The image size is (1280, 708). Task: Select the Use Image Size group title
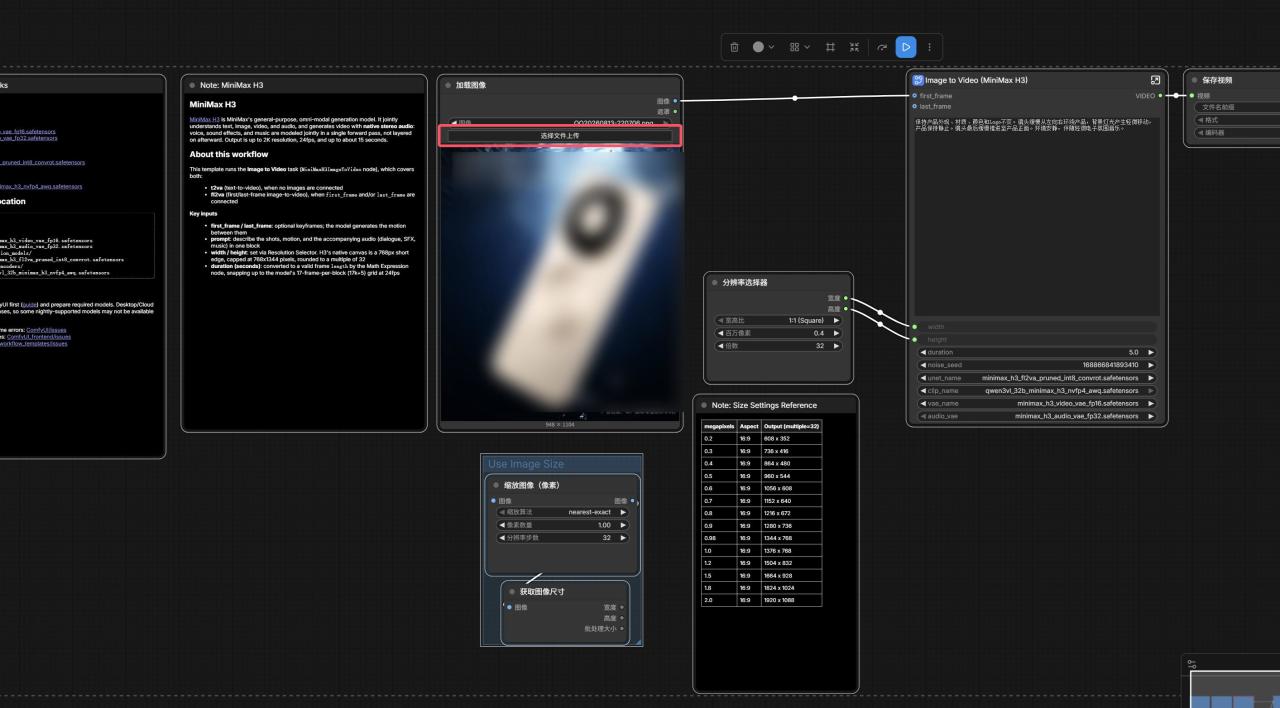[x=526, y=464]
